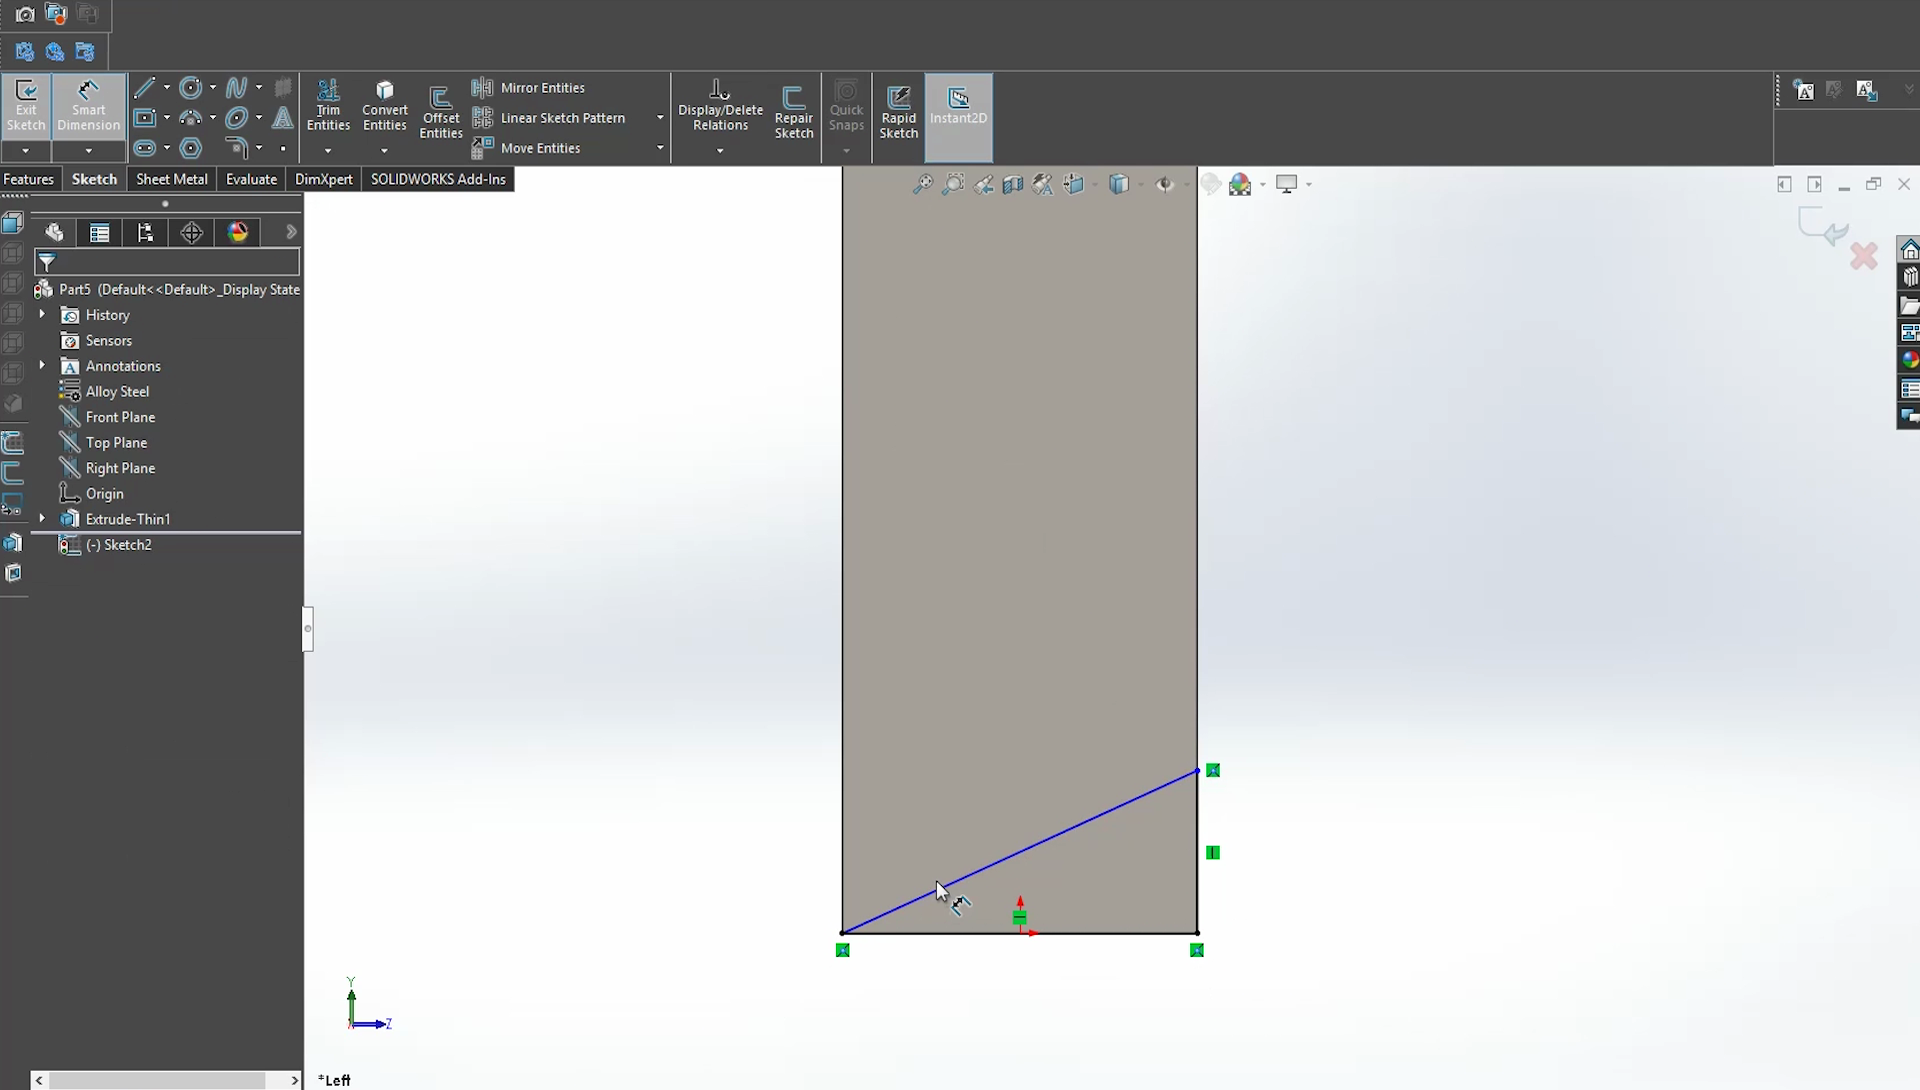Open PropertyManager tab
The width and height of the screenshot is (1920, 1090).
(100, 233)
